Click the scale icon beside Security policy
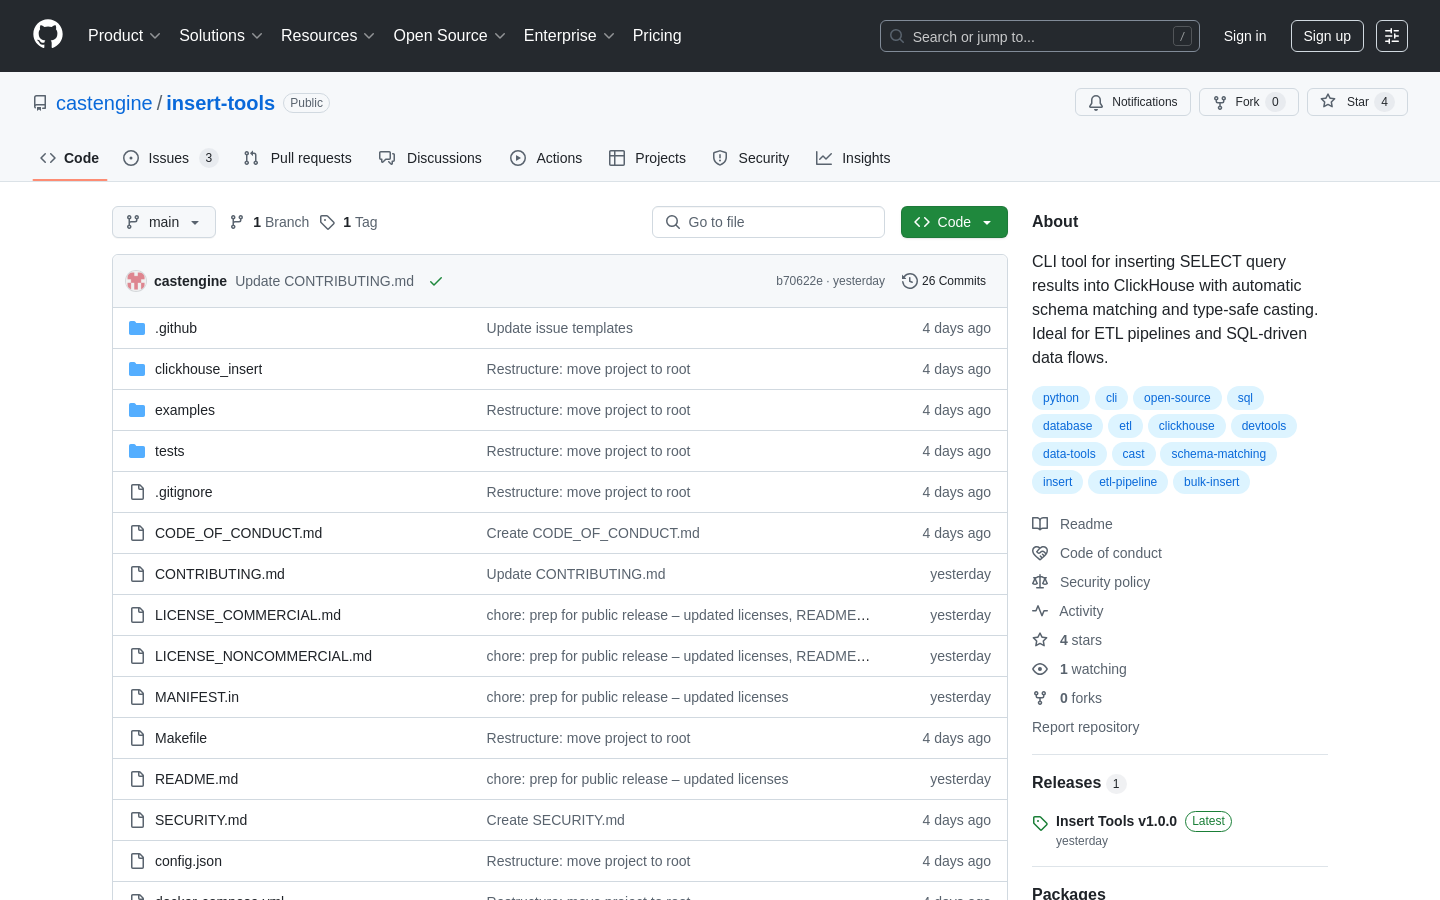Image resolution: width=1440 pixels, height=900 pixels. (x=1040, y=582)
